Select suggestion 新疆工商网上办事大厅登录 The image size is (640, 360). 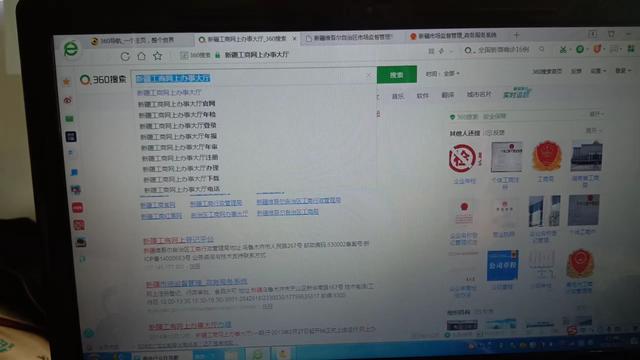178,126
